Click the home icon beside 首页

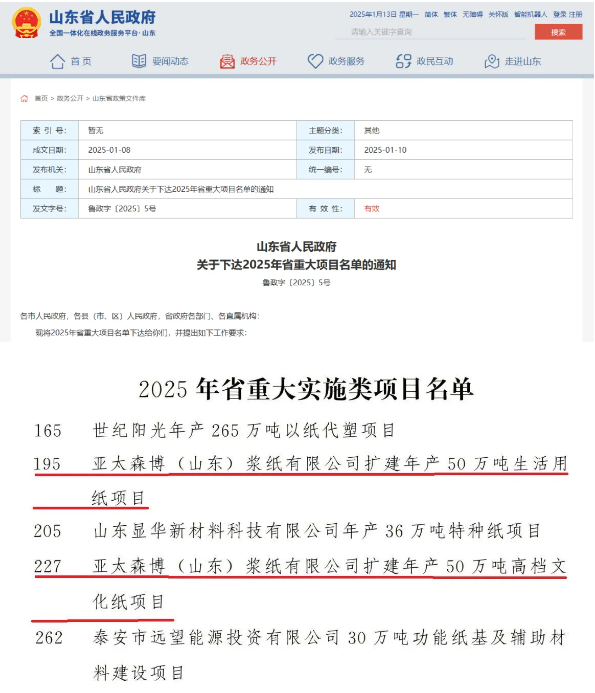tap(57, 61)
